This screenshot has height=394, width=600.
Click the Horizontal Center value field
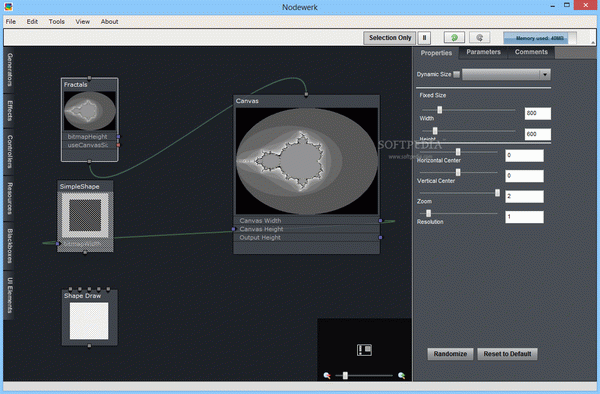(x=524, y=155)
